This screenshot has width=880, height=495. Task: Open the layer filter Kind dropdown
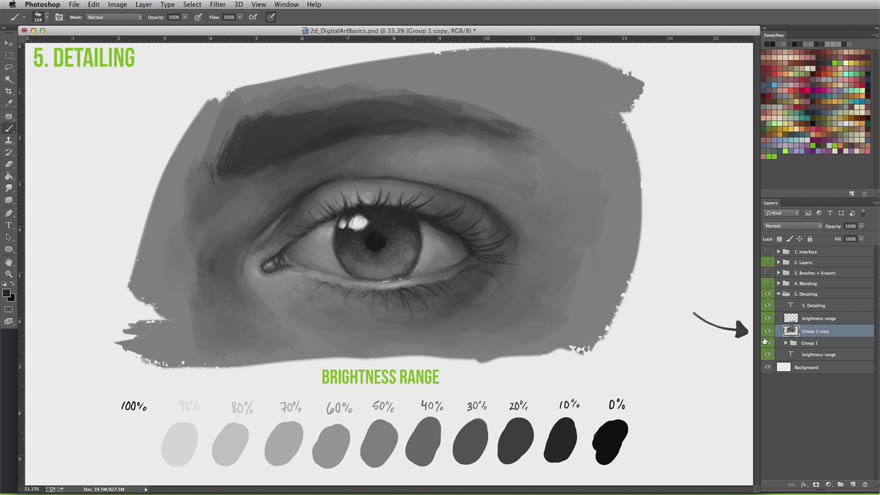[x=781, y=213]
